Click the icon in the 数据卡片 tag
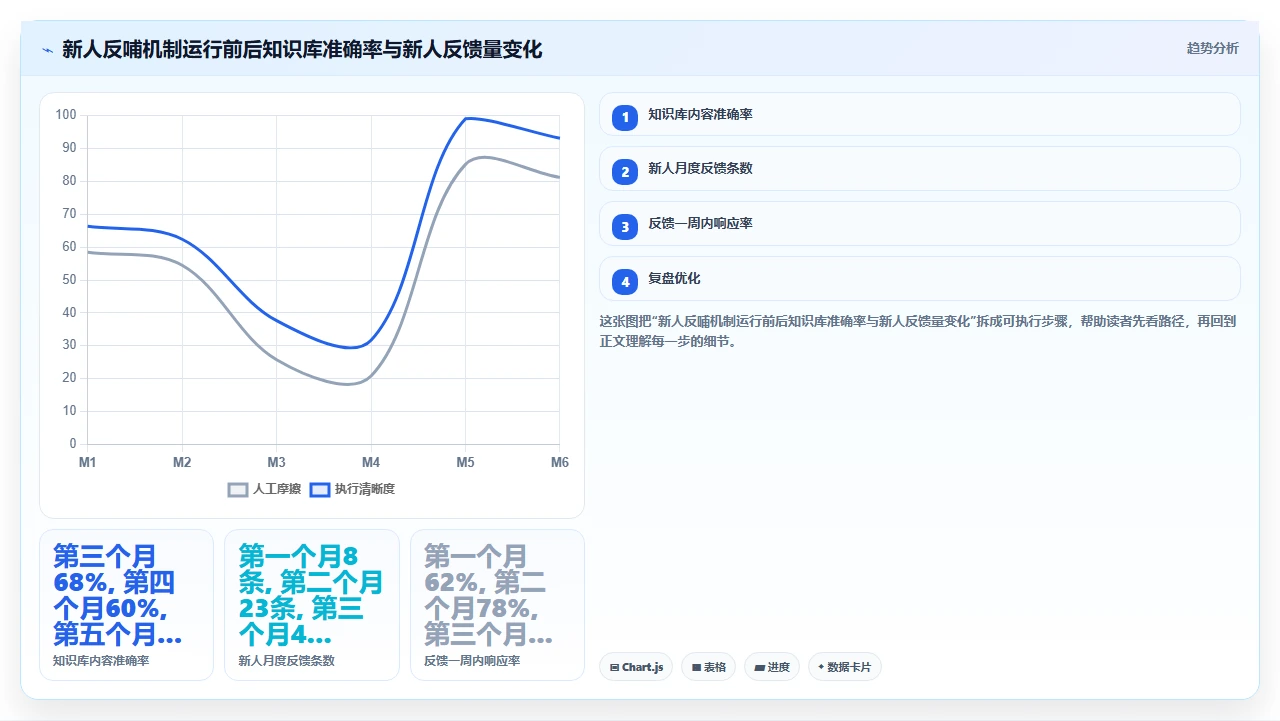 click(822, 667)
